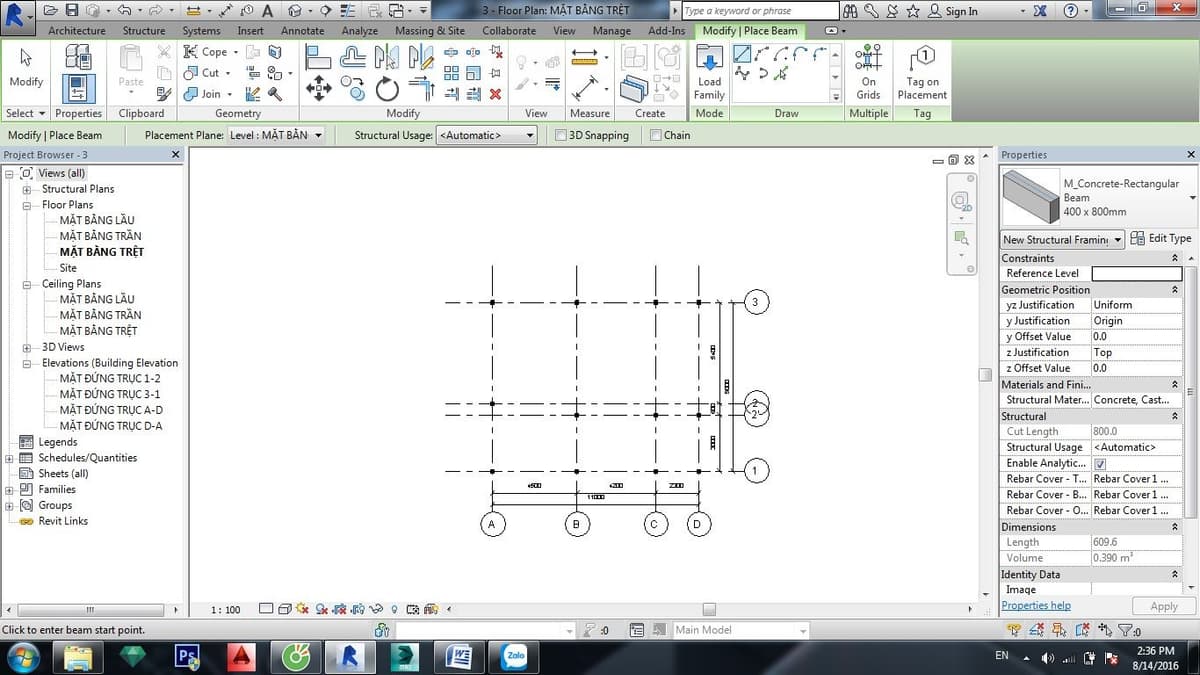Click the Rotate tool icon
Image resolution: width=1200 pixels, height=675 pixels.
388,90
